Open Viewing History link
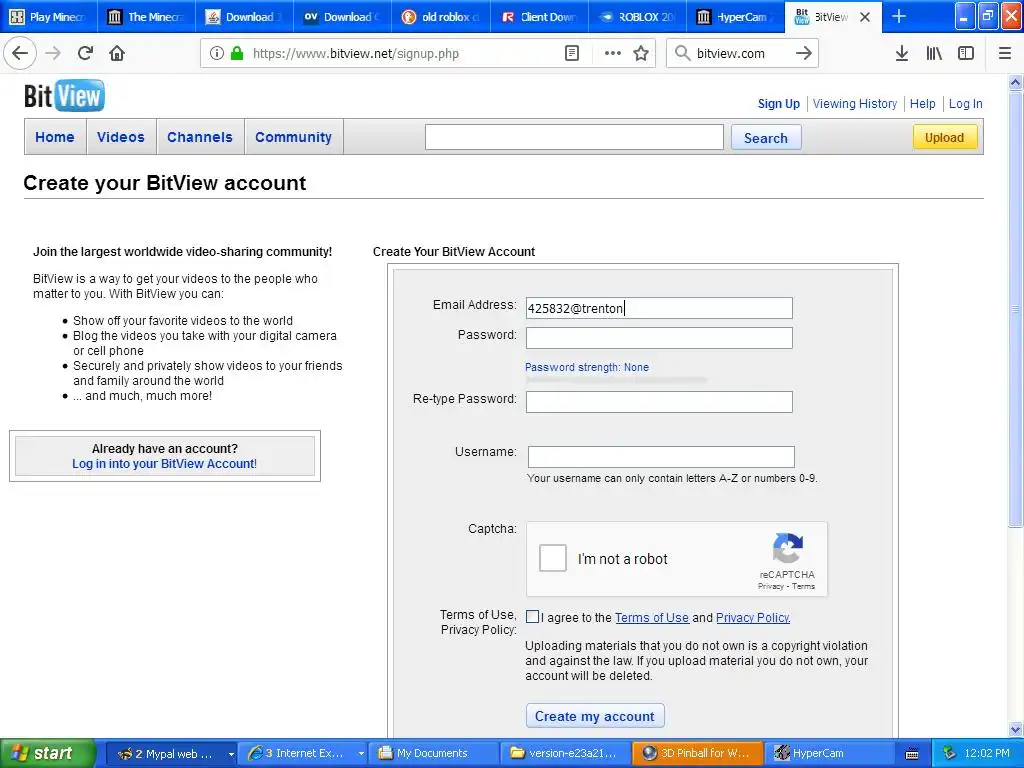This screenshot has height=768, width=1024. click(855, 103)
